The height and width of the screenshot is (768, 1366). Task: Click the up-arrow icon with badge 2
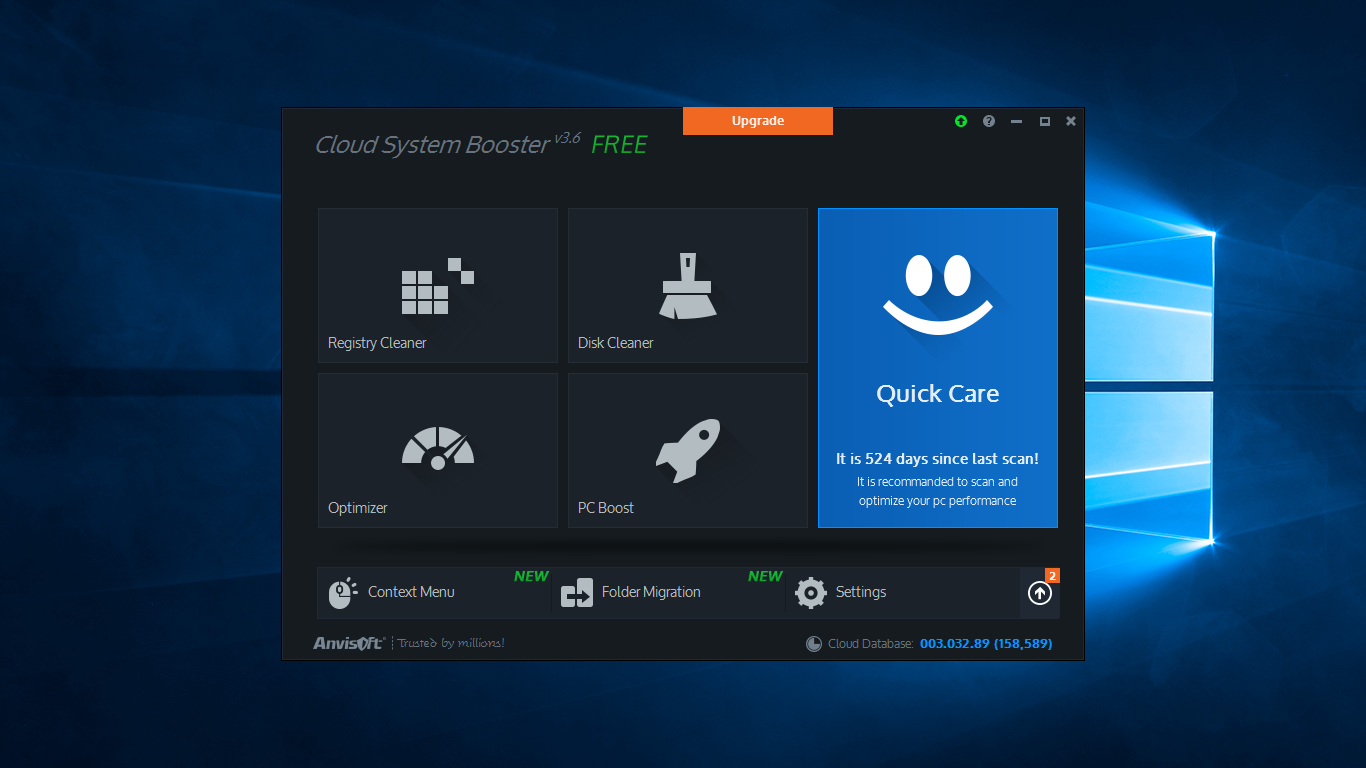pyautogui.click(x=1040, y=593)
